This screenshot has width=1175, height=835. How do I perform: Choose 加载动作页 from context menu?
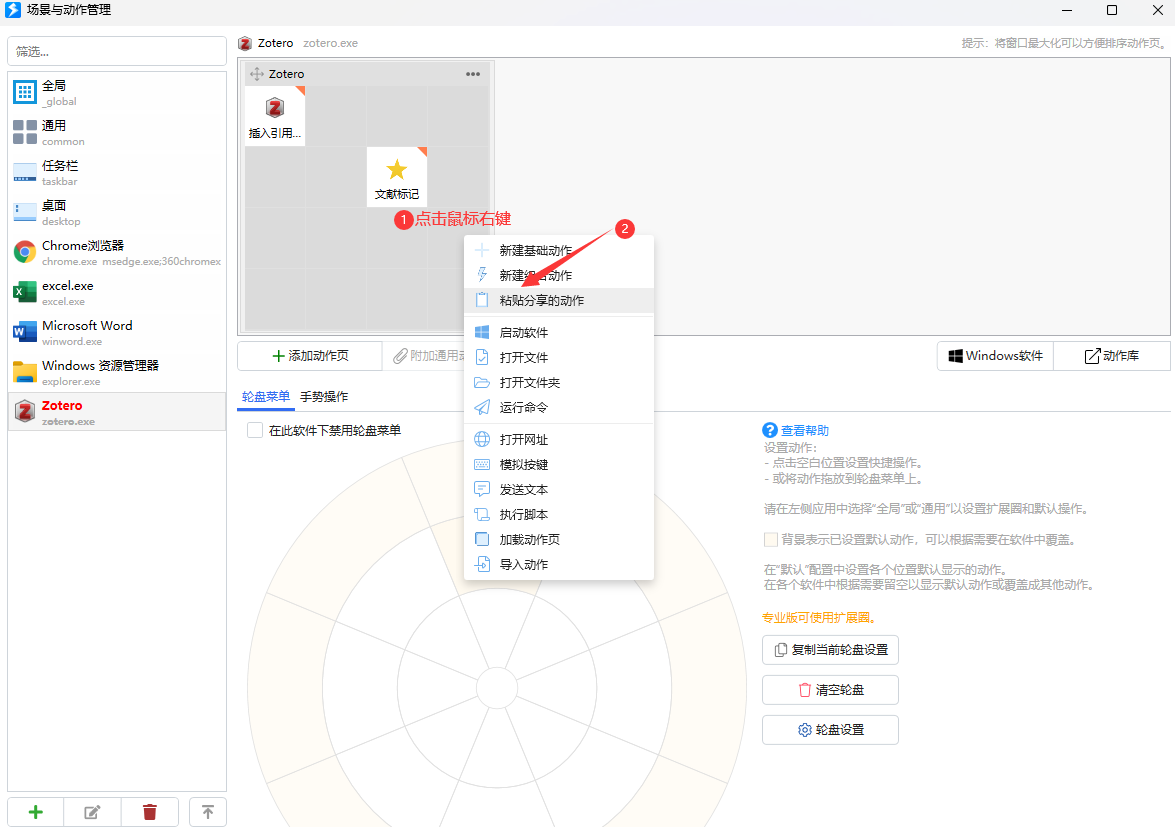(559, 540)
